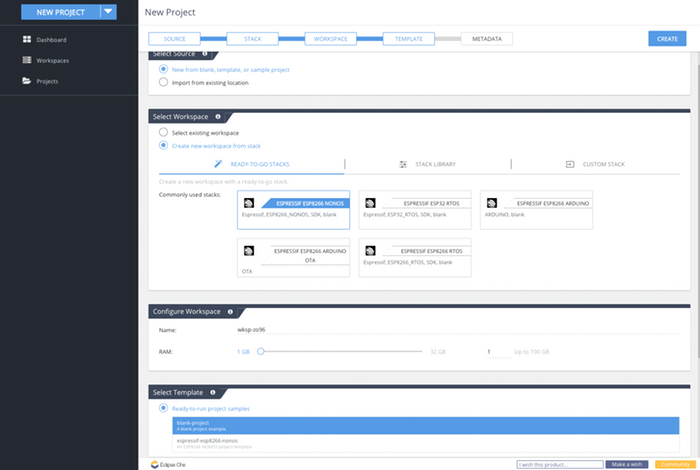Select the ESPRESSIF ESP8266 NONOS stack card
Screen dimensions: 700x470
(293, 210)
